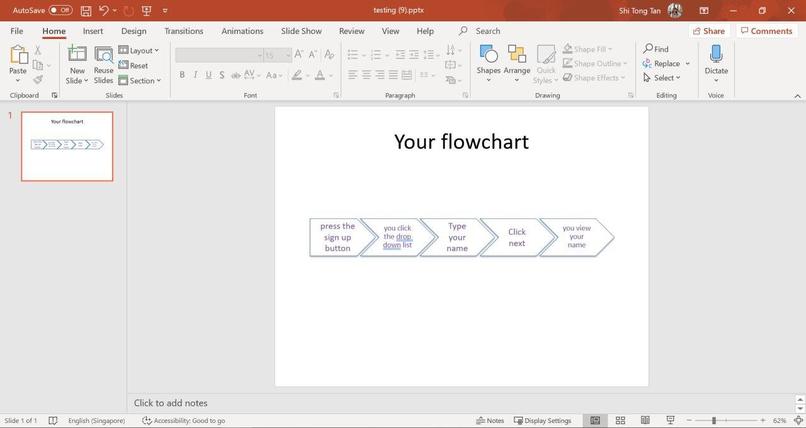Open Font Color picker button
This screenshot has width=806, height=428.
[320, 76]
